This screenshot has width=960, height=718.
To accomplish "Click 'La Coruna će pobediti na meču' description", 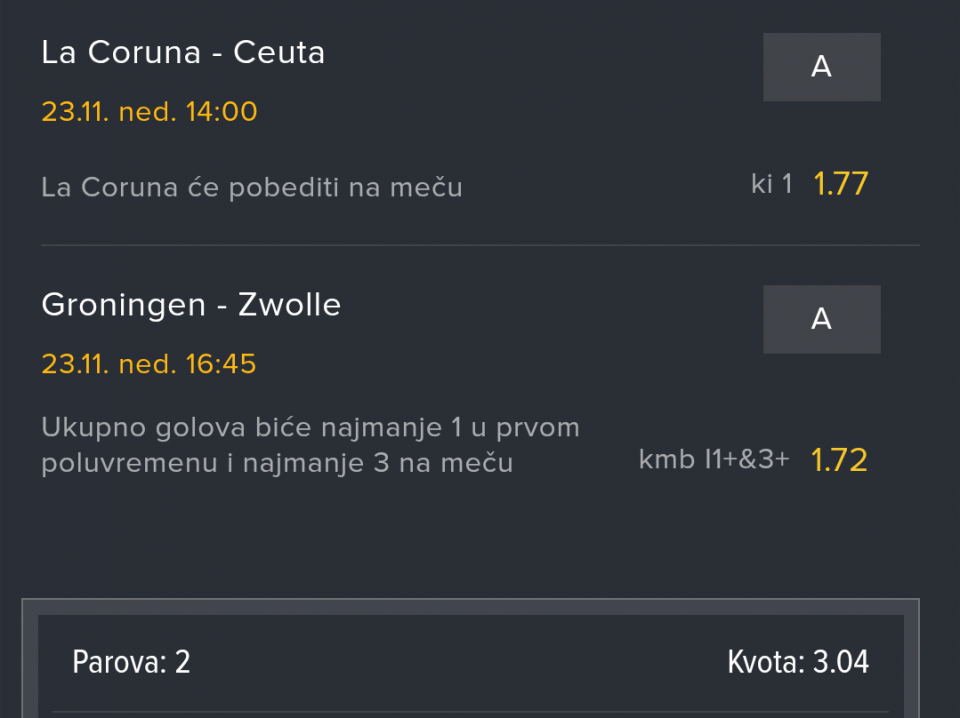I will point(251,187).
